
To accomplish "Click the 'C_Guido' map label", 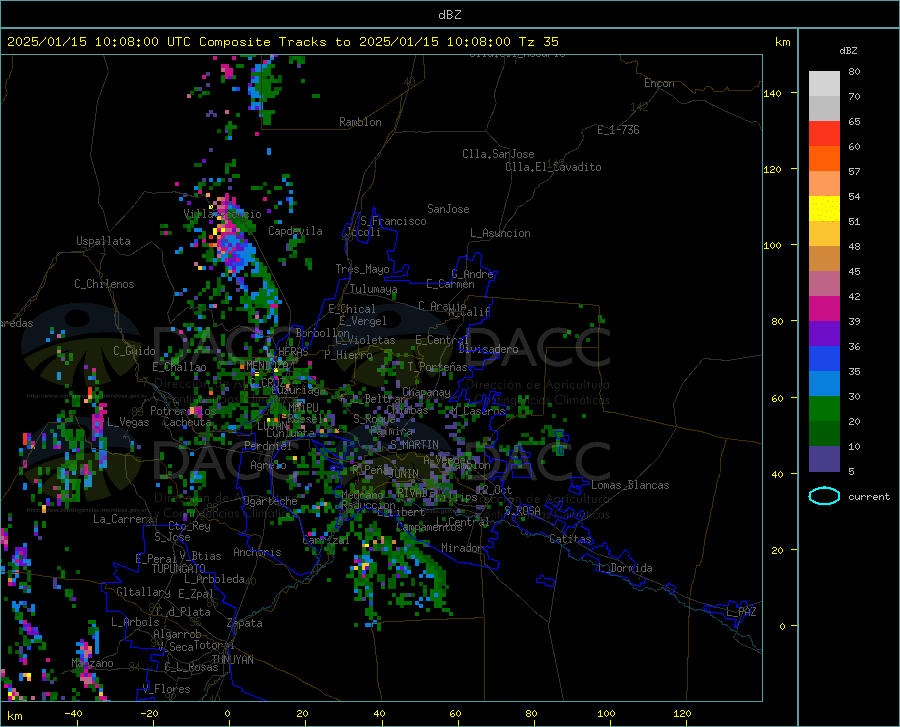I will 134,351.
